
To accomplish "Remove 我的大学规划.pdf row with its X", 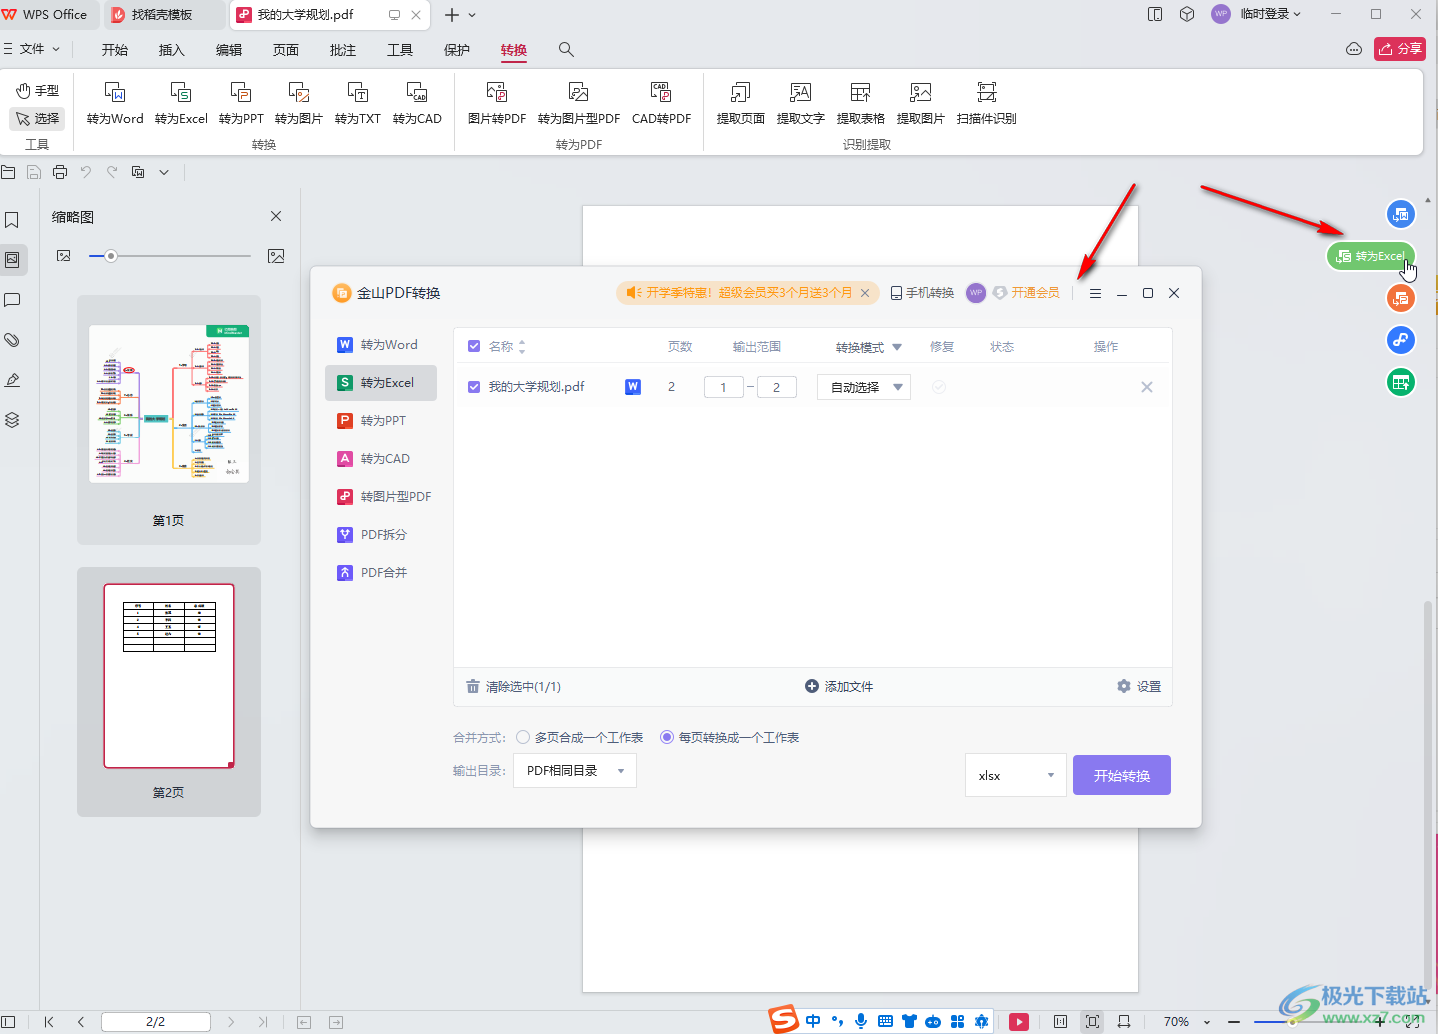I will [1147, 387].
